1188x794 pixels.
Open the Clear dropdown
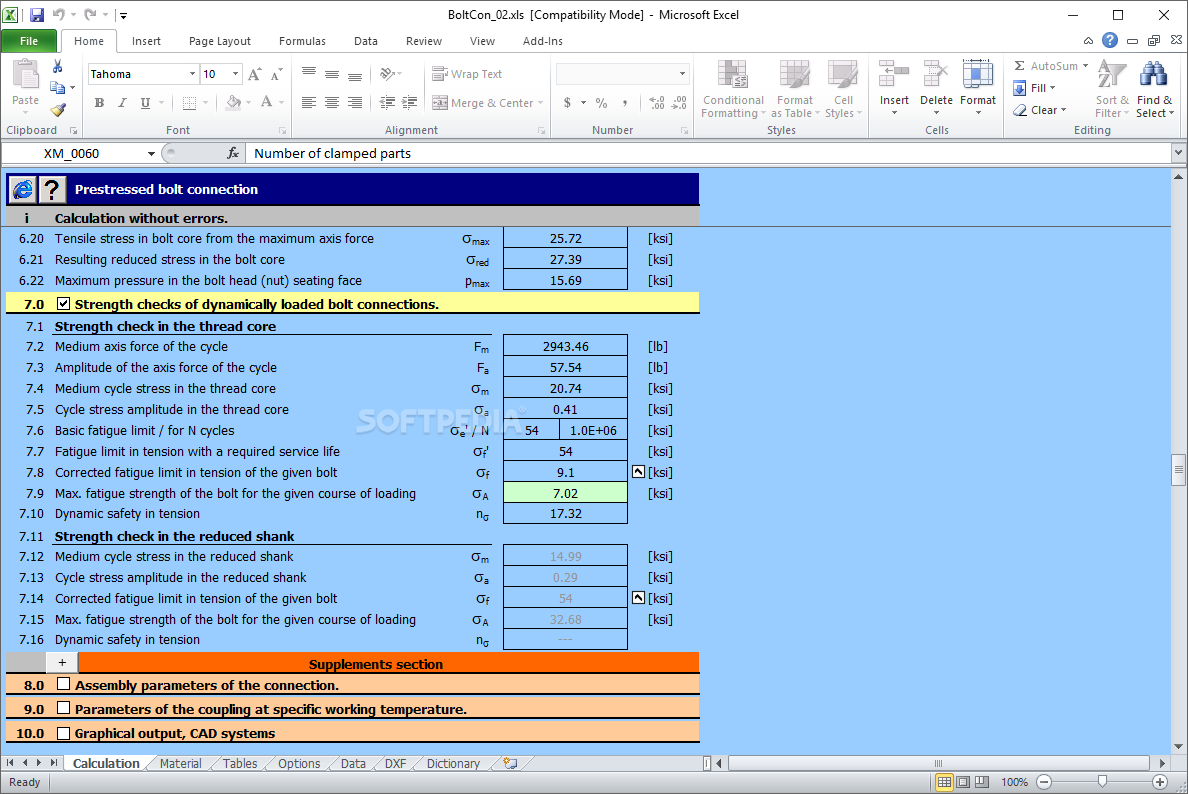pos(1040,110)
